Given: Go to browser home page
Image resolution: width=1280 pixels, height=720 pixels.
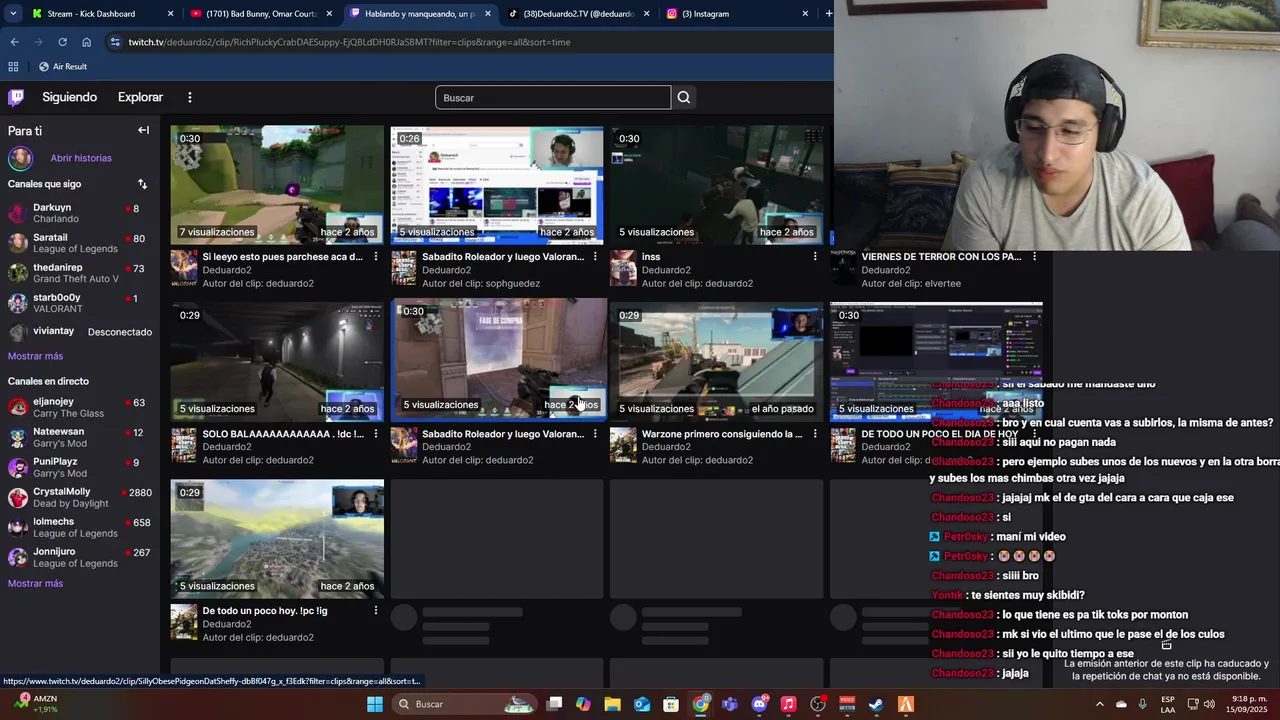Looking at the screenshot, I should [x=86, y=42].
